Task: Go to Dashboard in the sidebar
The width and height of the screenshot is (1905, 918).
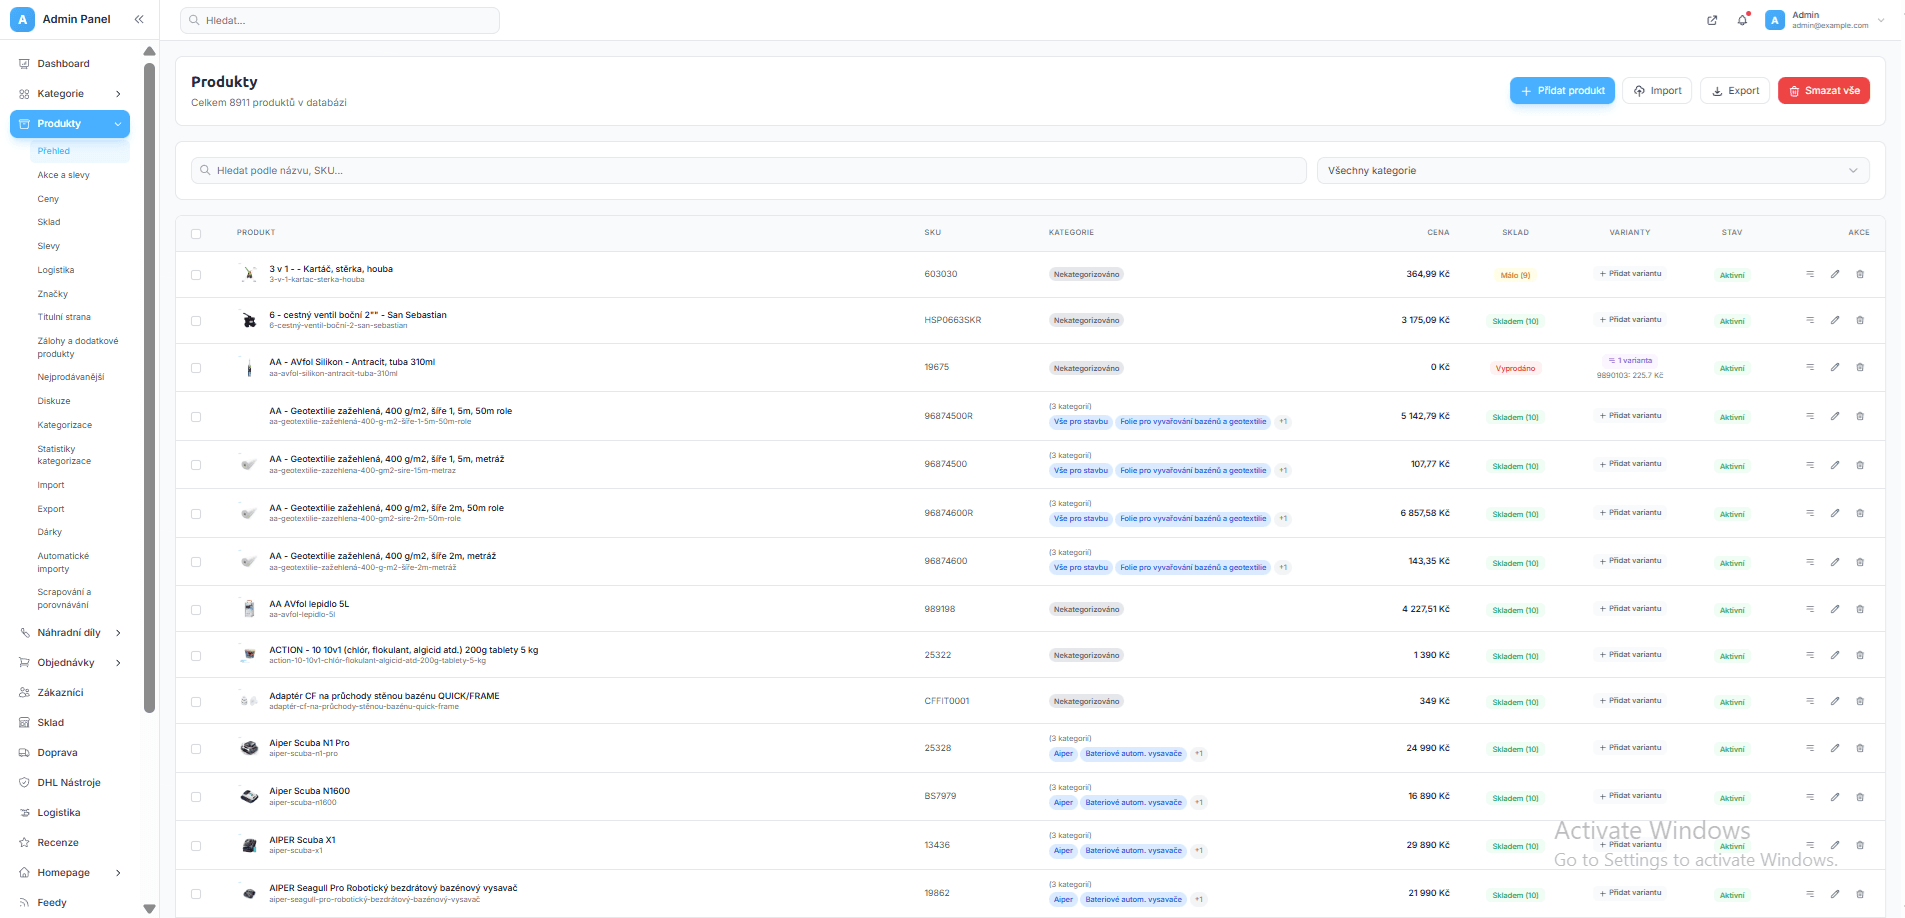Action: pyautogui.click(x=62, y=63)
